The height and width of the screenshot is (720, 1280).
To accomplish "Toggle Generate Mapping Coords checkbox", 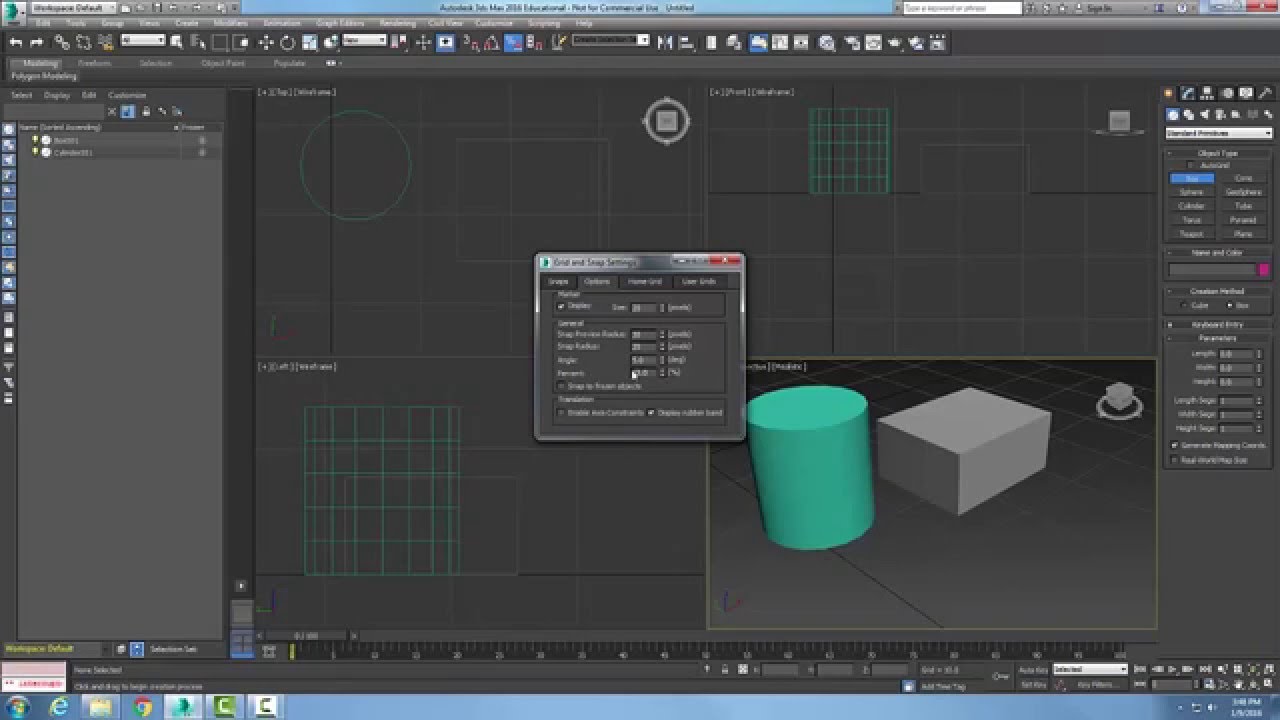I will (1174, 445).
